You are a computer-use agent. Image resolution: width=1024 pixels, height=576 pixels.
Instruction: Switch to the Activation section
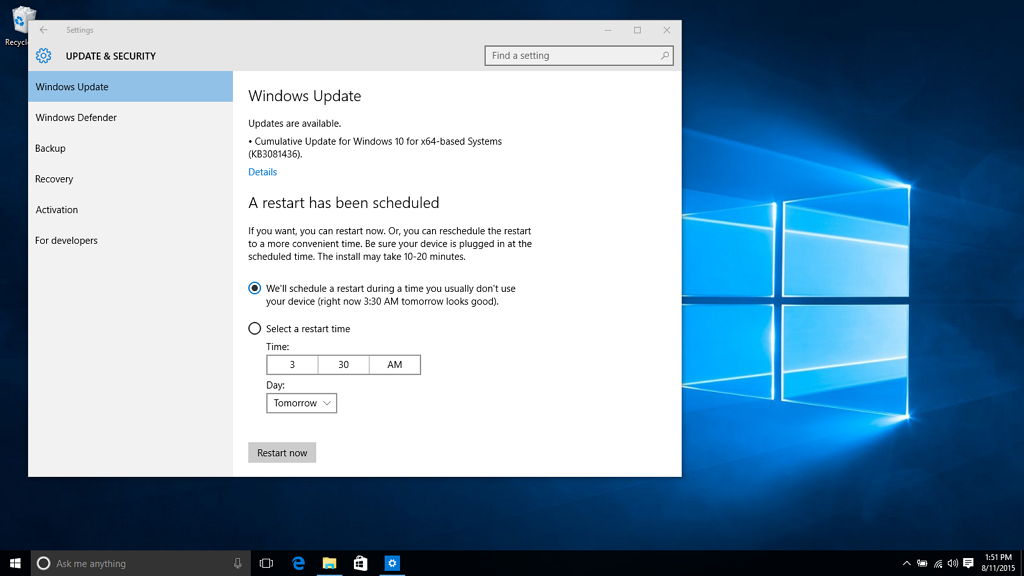131,210
